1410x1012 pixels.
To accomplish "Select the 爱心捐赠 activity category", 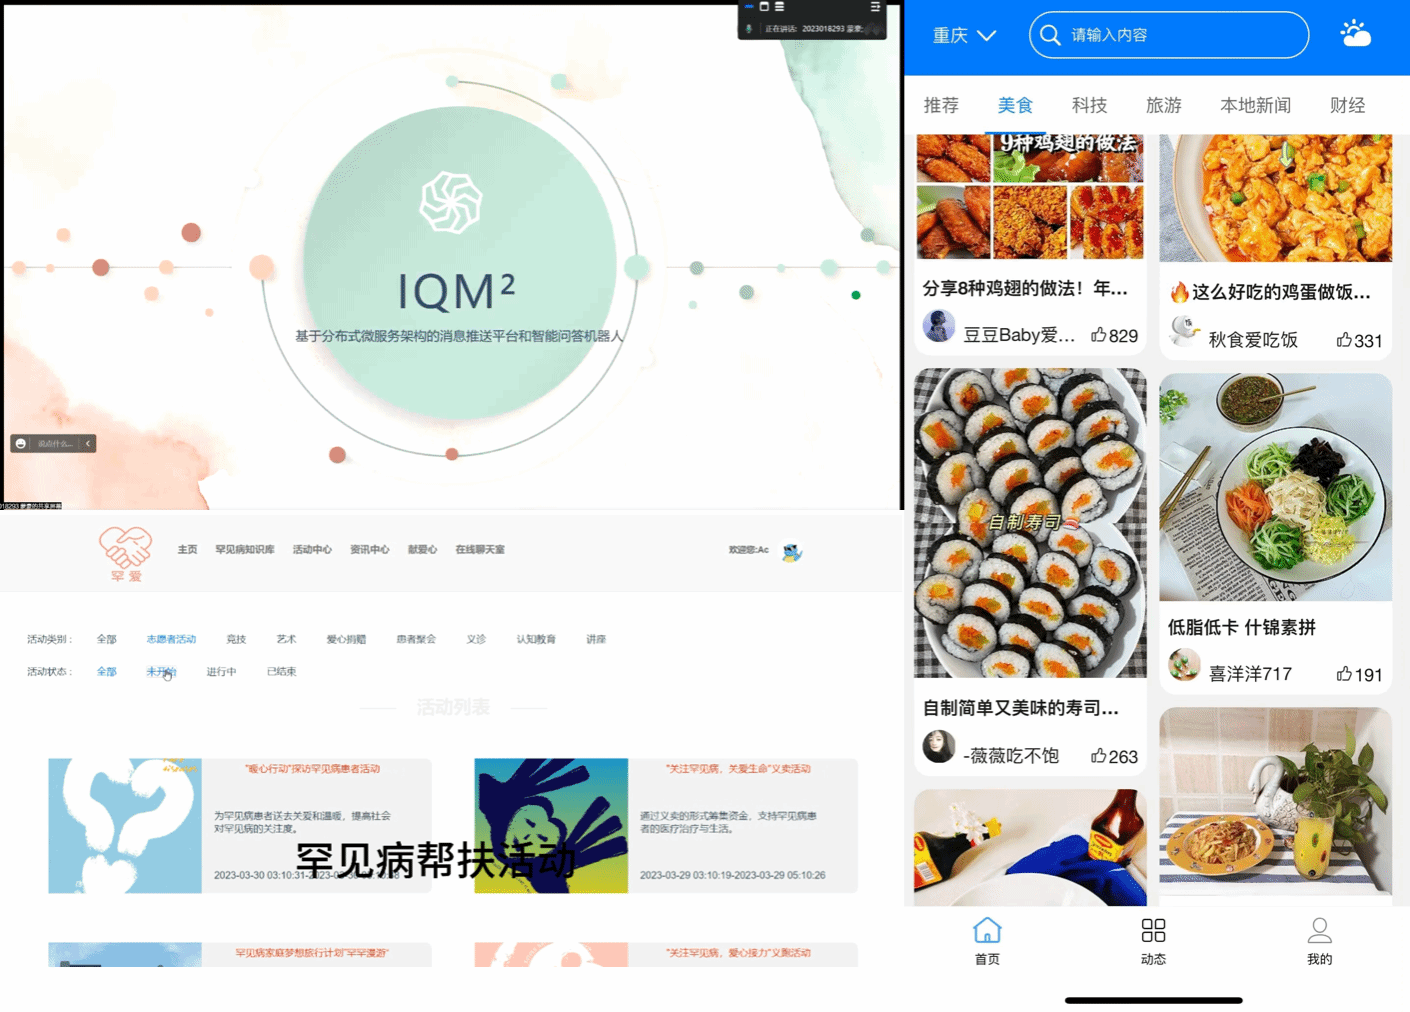I will point(346,639).
